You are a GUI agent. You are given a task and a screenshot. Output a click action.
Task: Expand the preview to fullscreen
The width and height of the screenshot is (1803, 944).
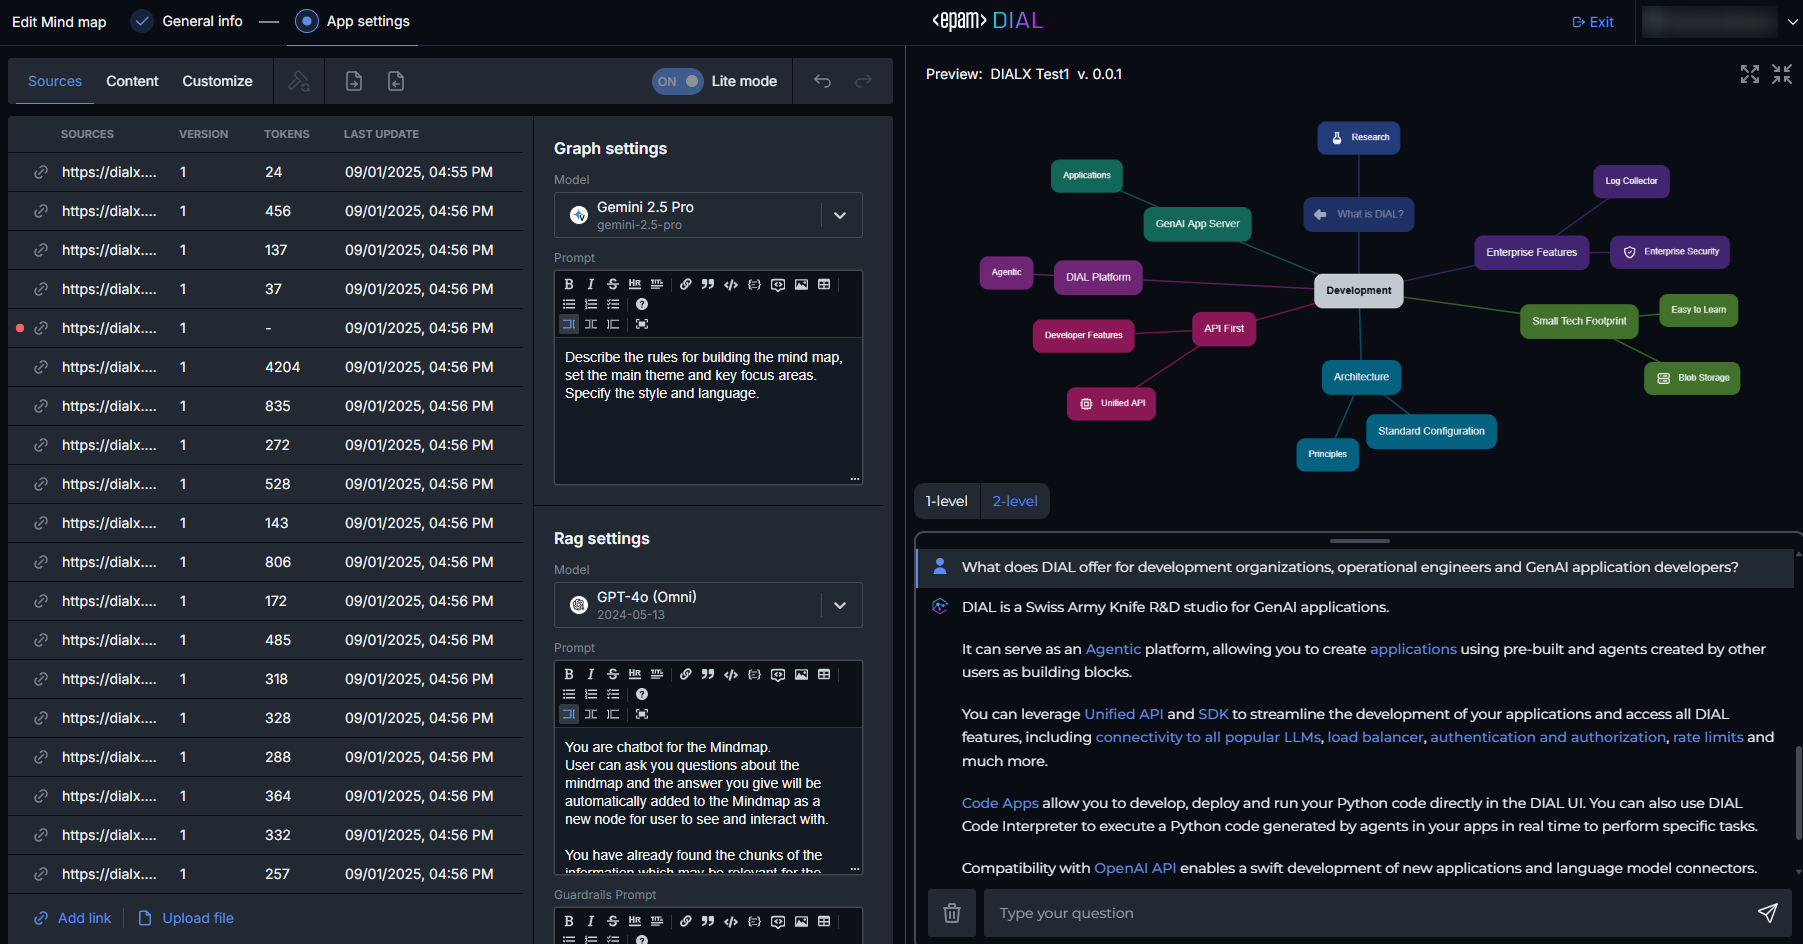1749,74
